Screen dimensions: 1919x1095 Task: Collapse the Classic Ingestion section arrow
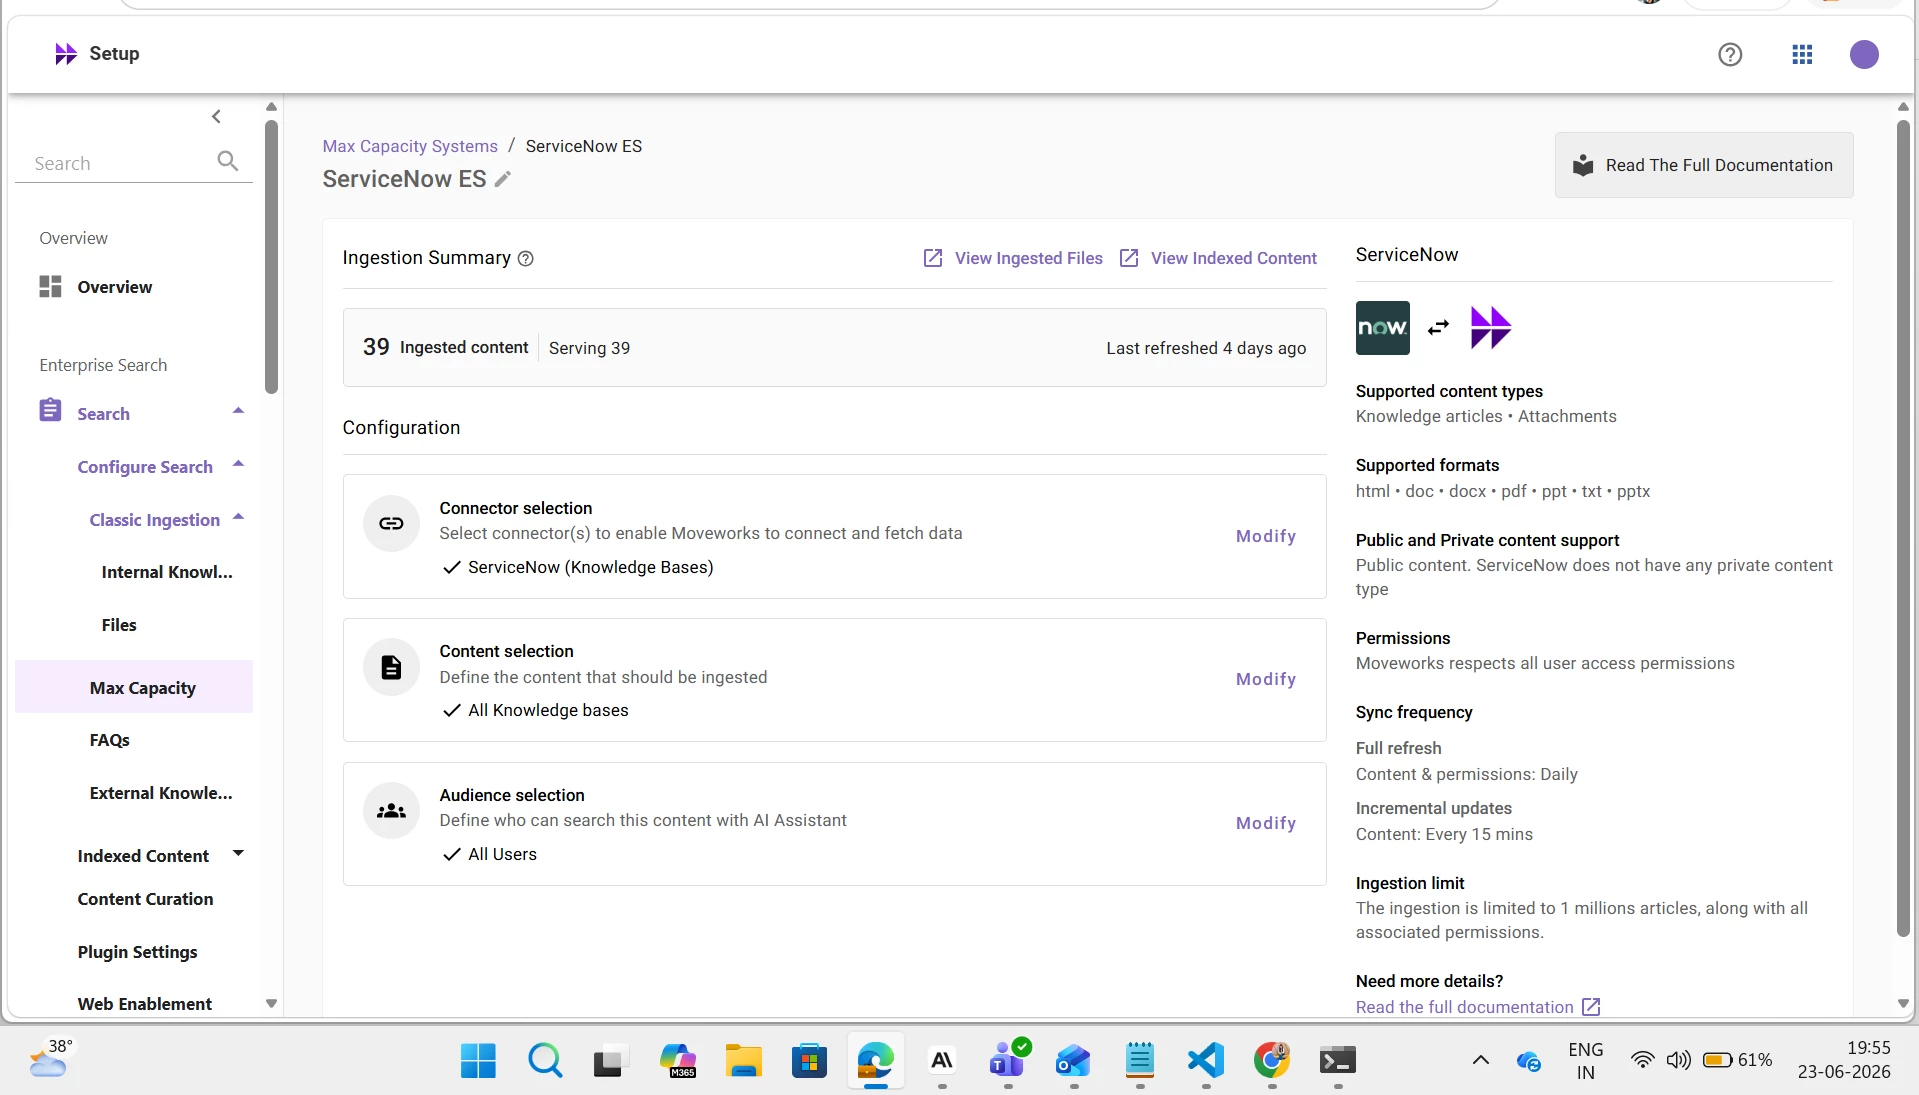click(x=238, y=517)
